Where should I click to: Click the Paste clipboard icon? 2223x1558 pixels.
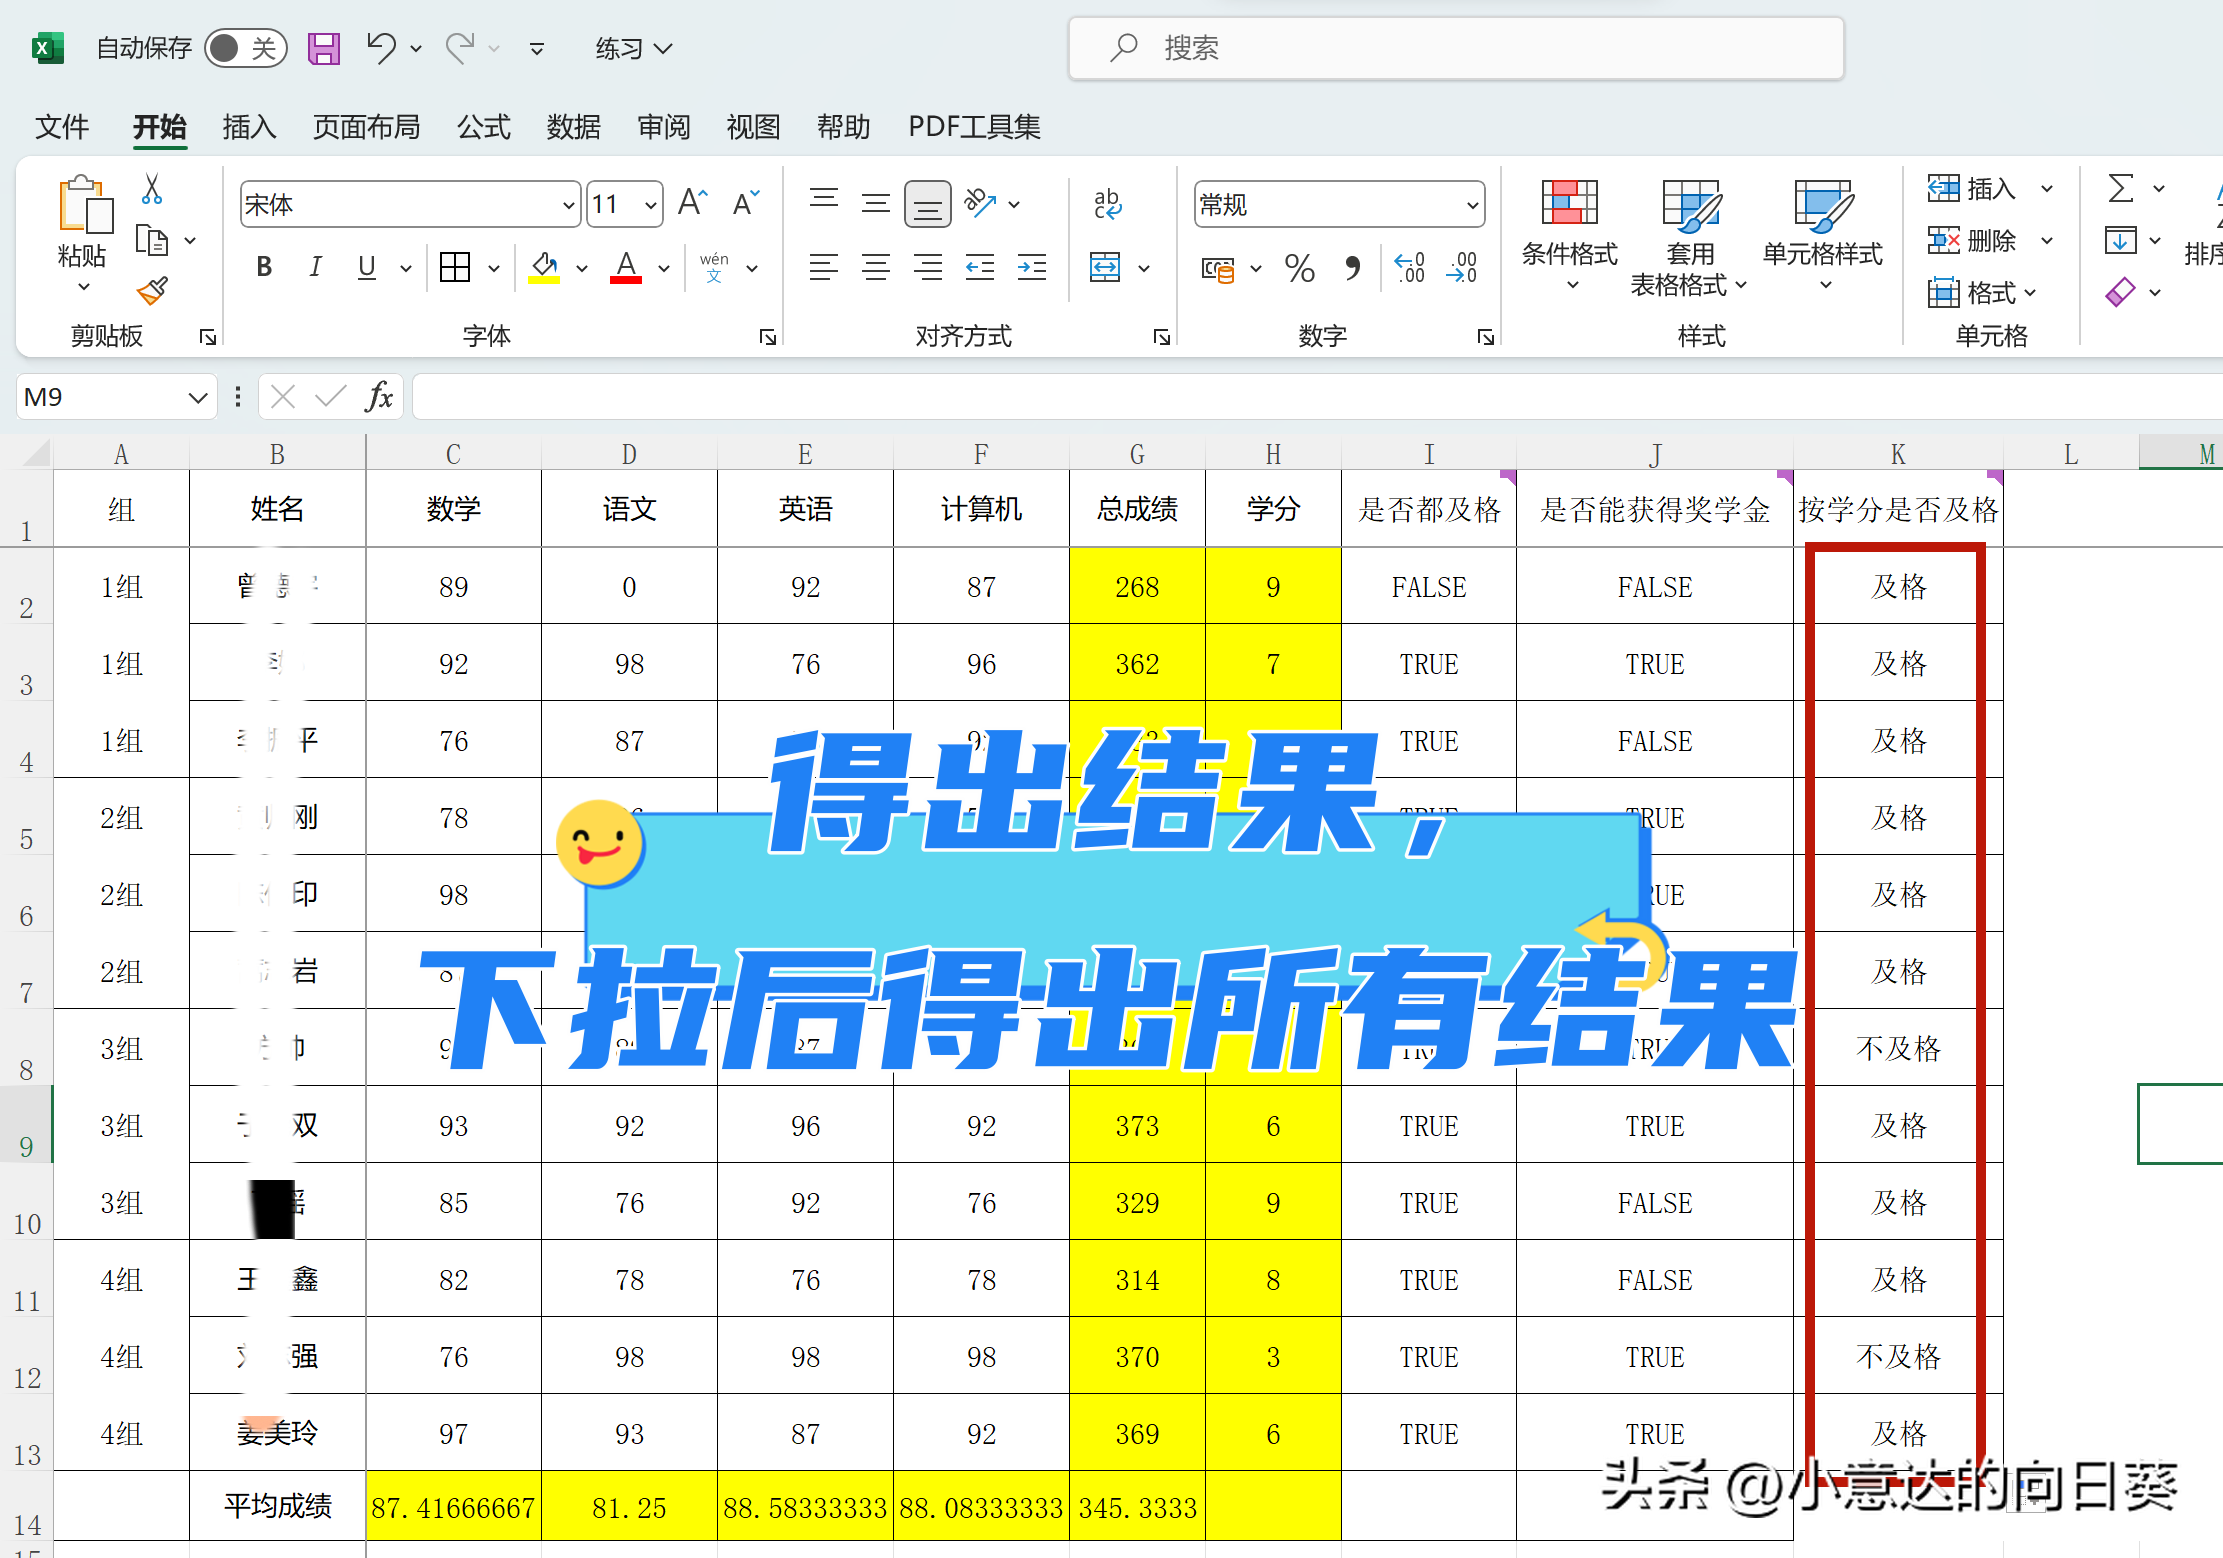[84, 207]
